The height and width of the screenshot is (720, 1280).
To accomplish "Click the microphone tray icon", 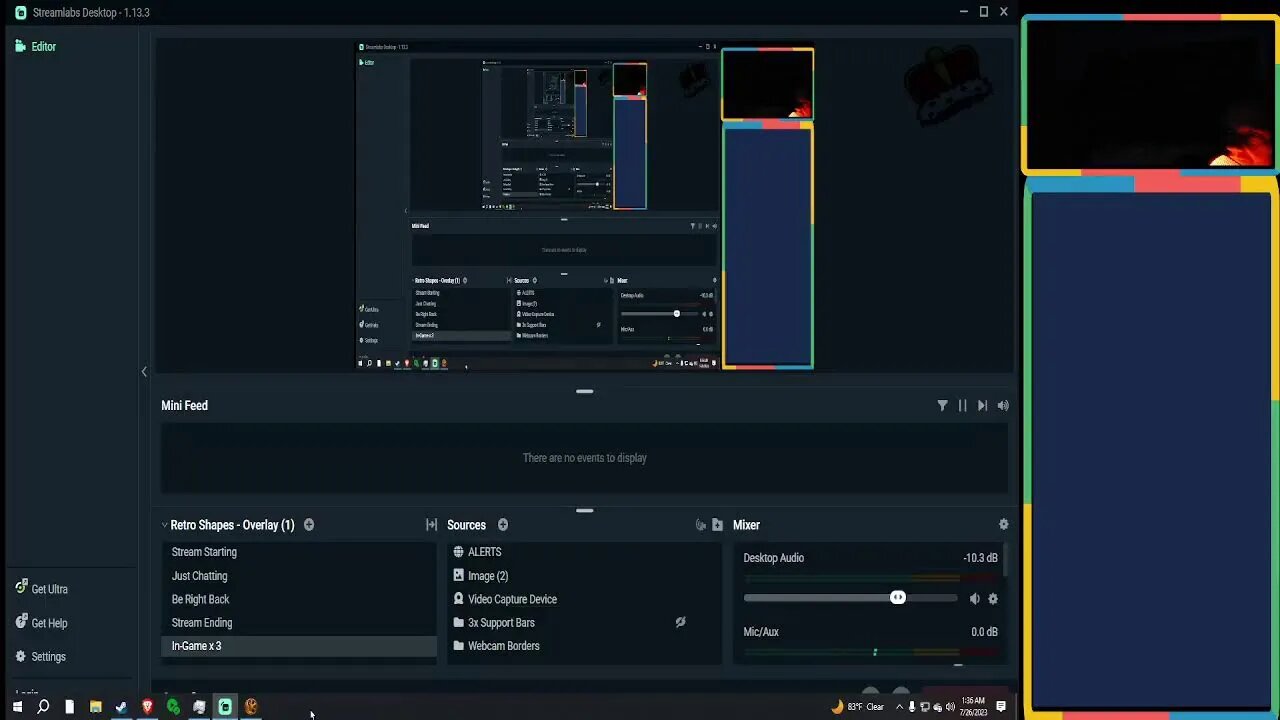I will (911, 707).
